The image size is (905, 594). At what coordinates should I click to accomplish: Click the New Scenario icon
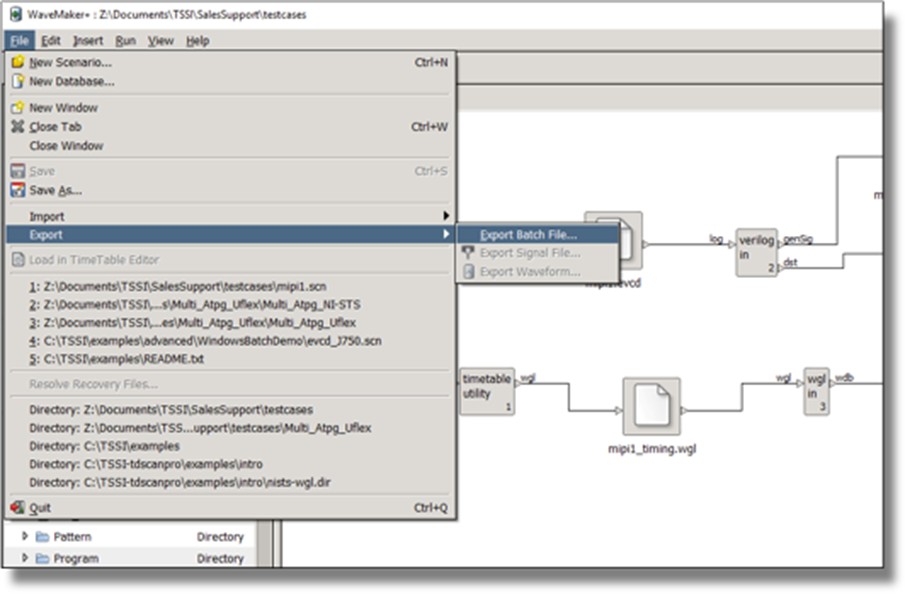click(x=18, y=62)
